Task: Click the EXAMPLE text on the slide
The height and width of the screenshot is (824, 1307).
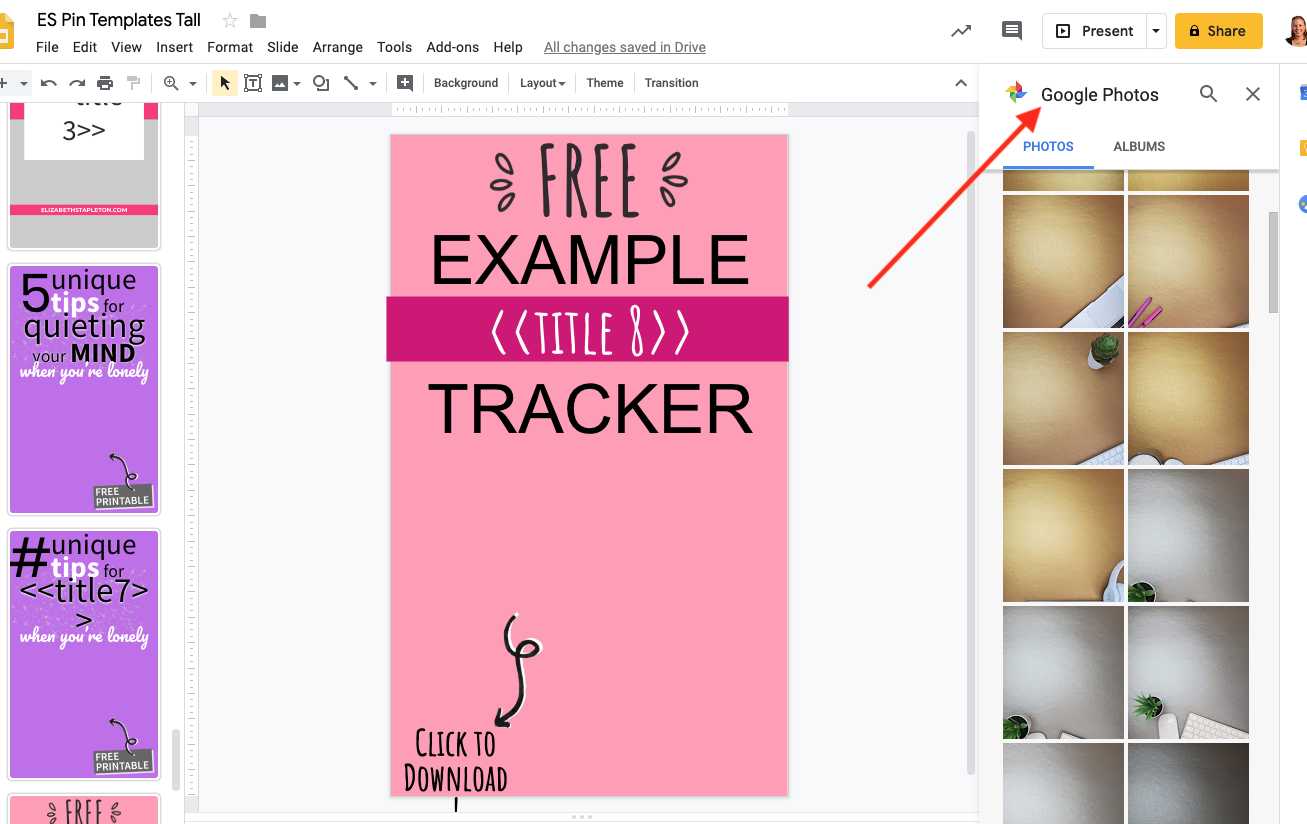Action: pos(590,260)
